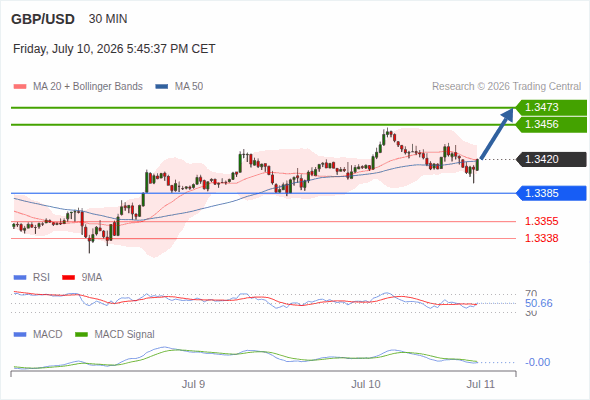Select the 1.3473 green resistance label
Image resolution: width=590 pixels, height=400 pixels.
(x=551, y=107)
